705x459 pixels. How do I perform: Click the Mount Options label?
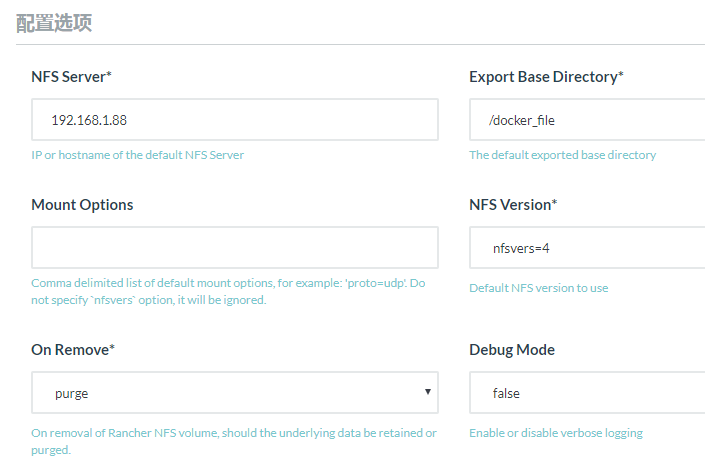(82, 204)
